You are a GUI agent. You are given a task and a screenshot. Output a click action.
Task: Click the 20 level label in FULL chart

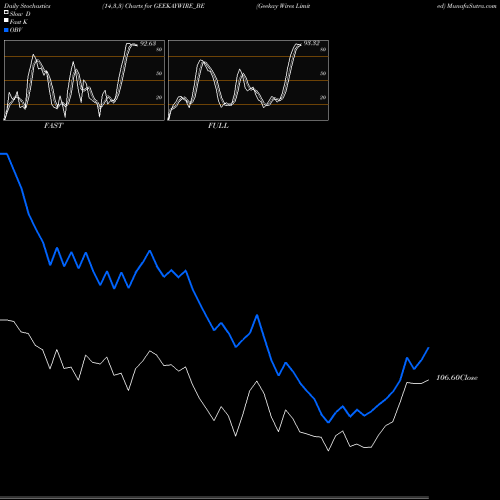coord(323,97)
